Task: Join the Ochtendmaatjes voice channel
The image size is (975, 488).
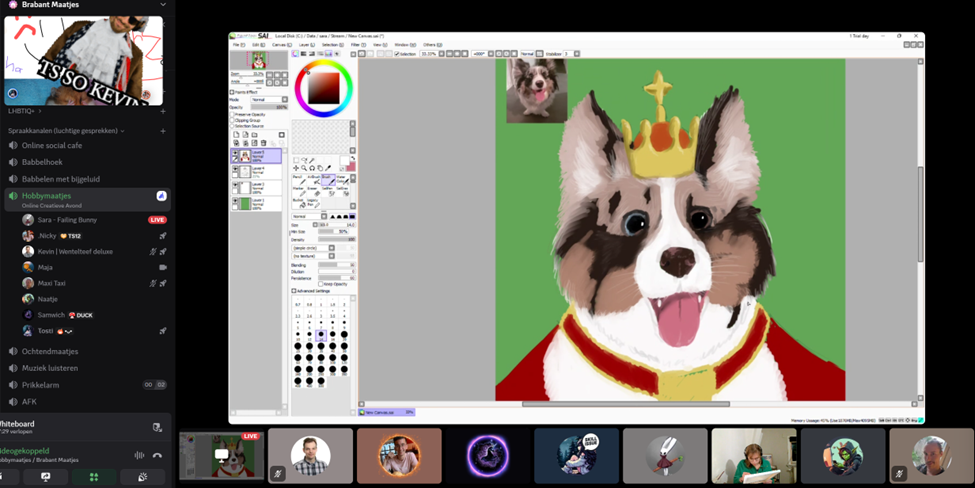Action: tap(50, 351)
